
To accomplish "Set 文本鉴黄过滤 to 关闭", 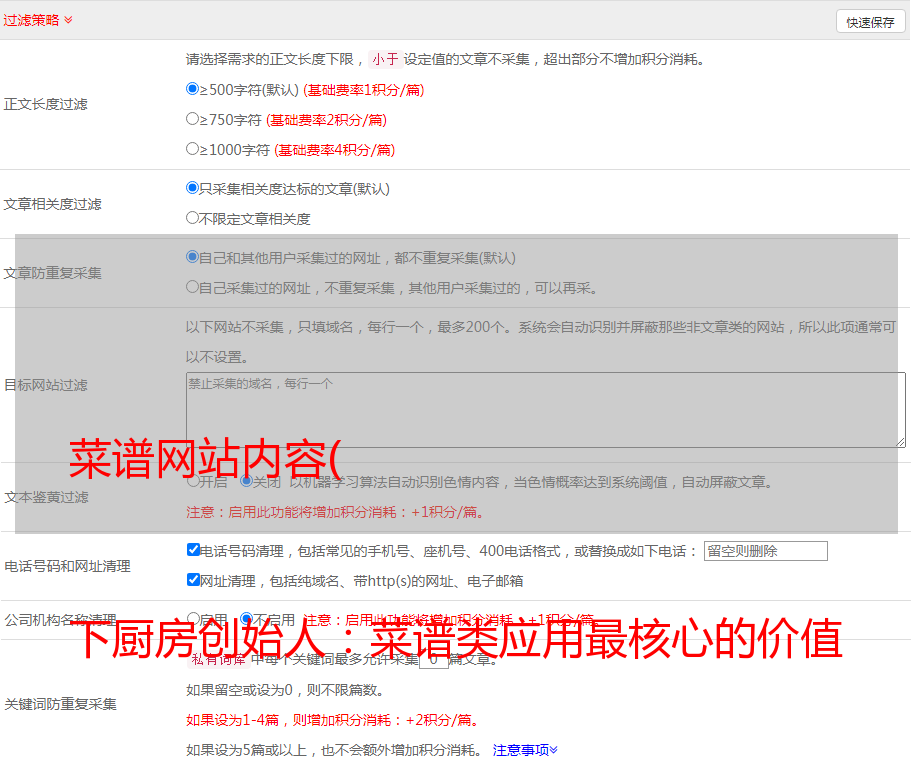I will [246, 481].
